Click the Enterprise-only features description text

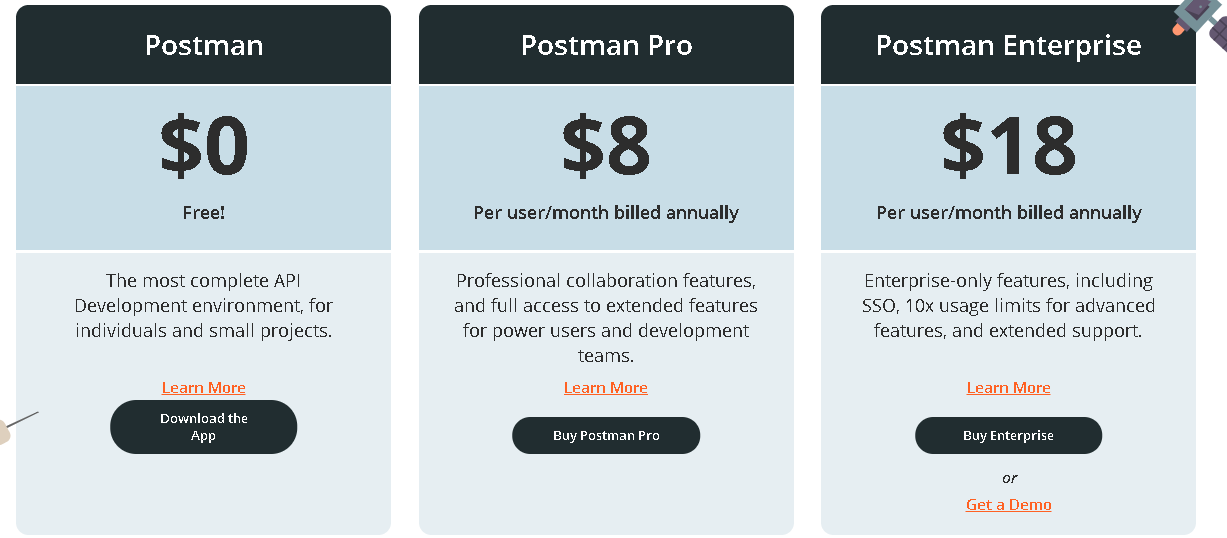pyautogui.click(x=1008, y=306)
